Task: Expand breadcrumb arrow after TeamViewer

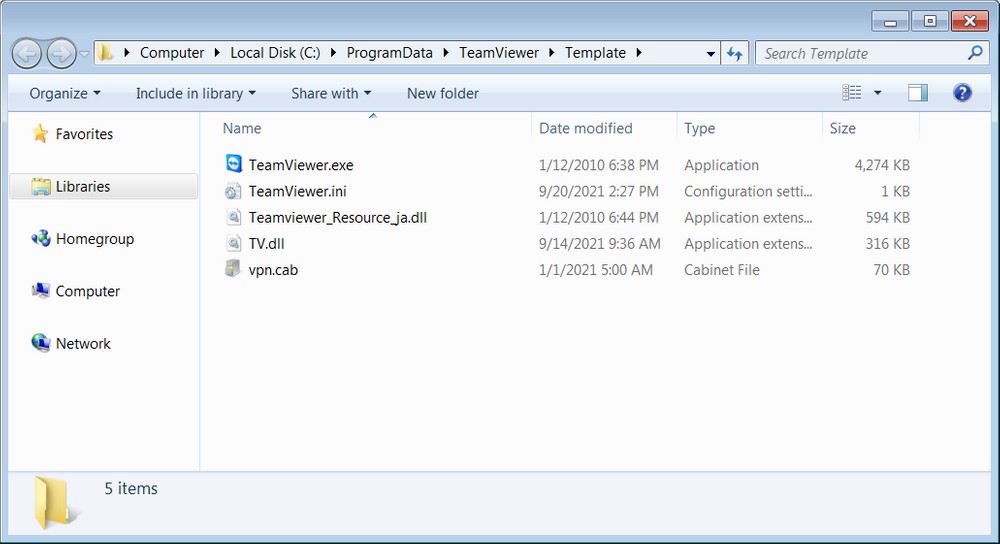Action: coord(552,53)
